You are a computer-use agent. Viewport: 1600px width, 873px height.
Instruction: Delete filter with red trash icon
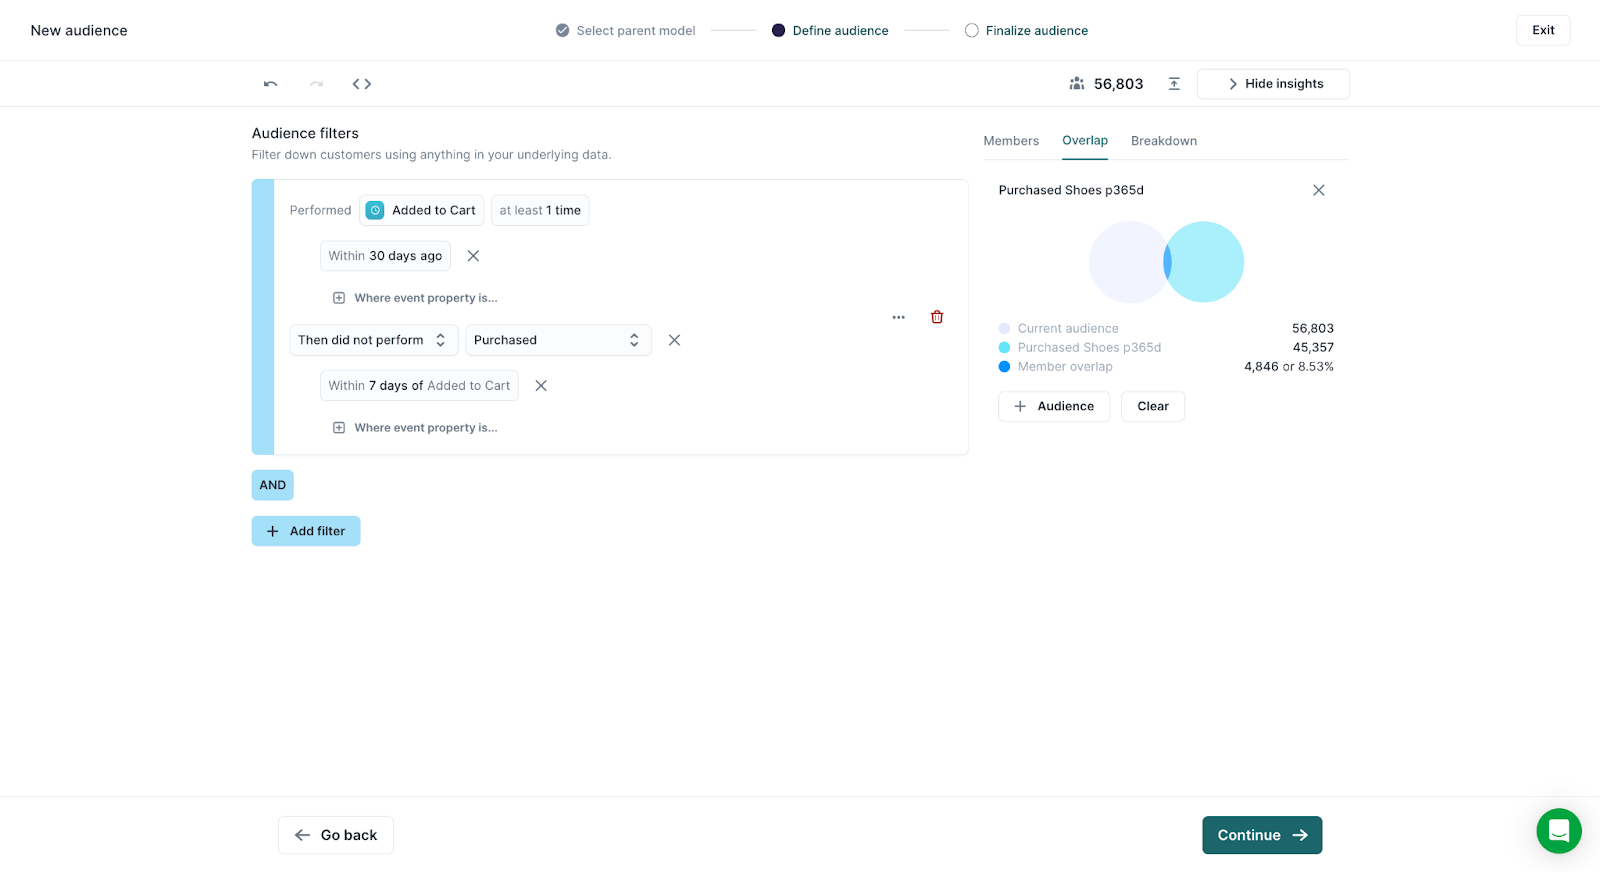(x=937, y=317)
